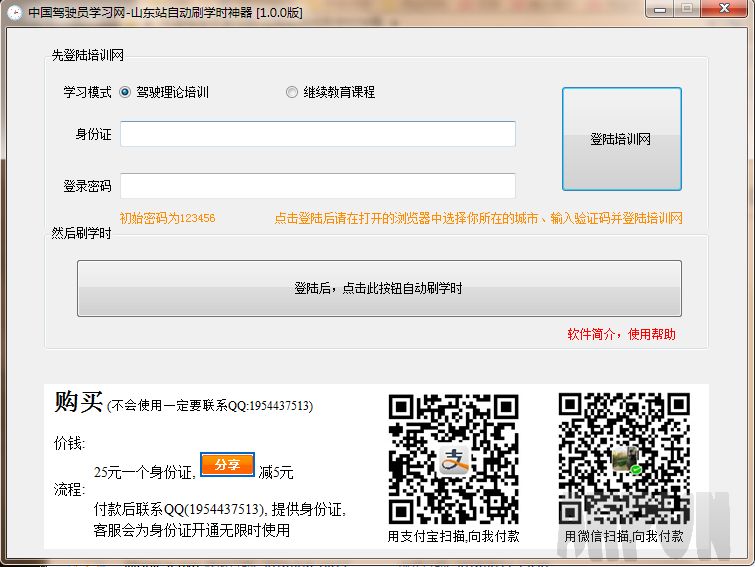The image size is (755, 567).
Task: Click the 登陆培训网 button
Action: click(x=622, y=139)
